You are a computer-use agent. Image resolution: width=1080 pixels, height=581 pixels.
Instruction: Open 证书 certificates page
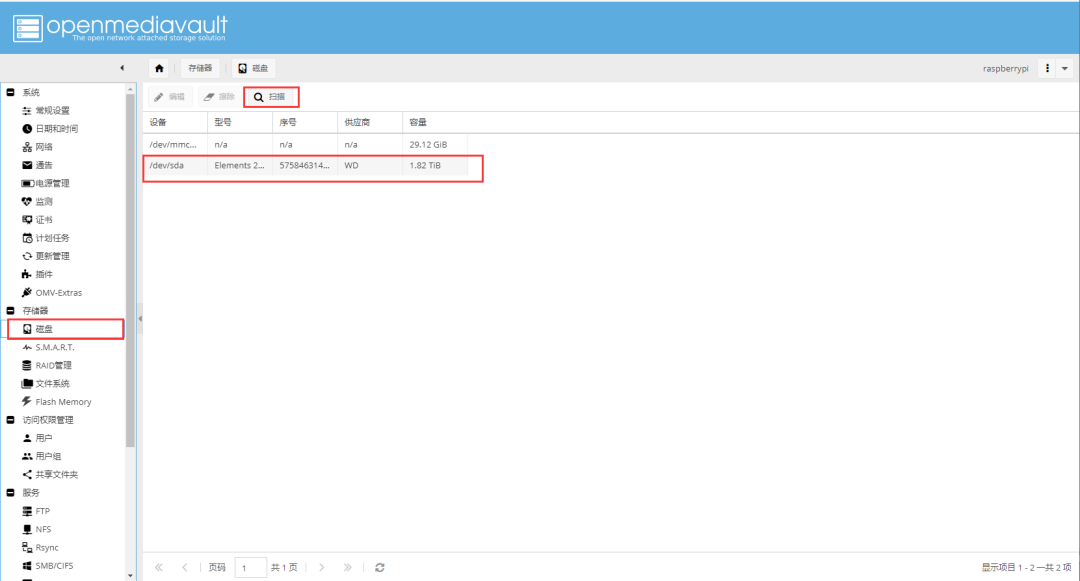(x=44, y=220)
